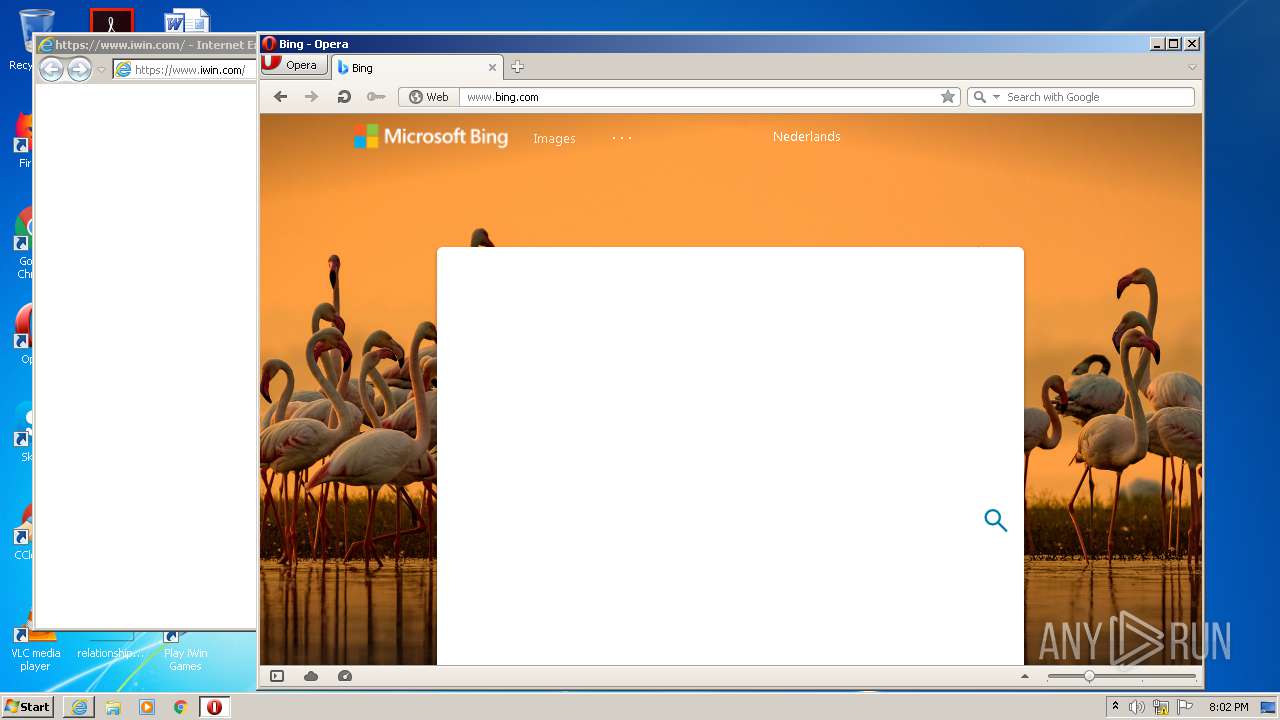Bookmark page with star icon
1280x720 pixels.
click(948, 97)
